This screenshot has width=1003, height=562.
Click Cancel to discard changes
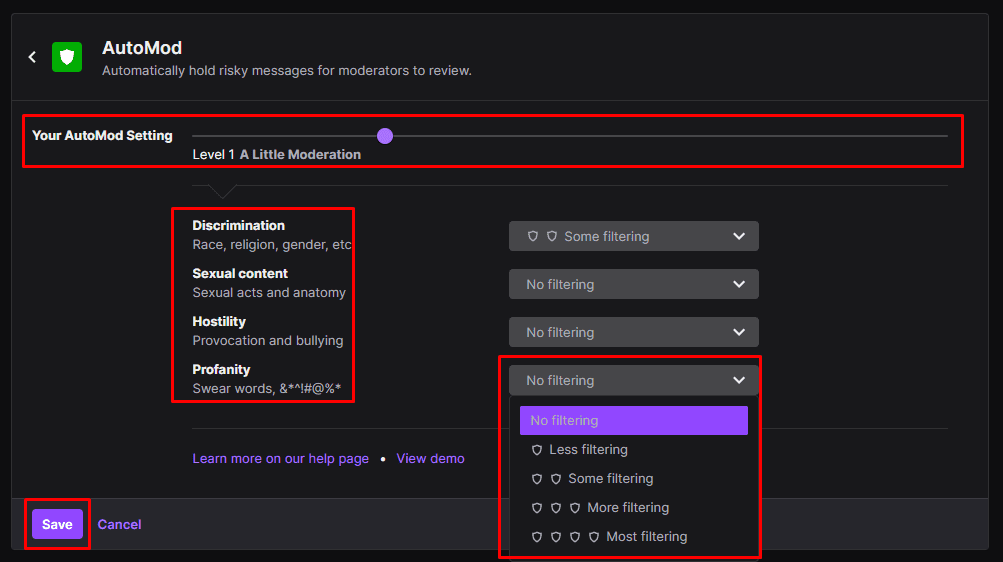click(120, 524)
